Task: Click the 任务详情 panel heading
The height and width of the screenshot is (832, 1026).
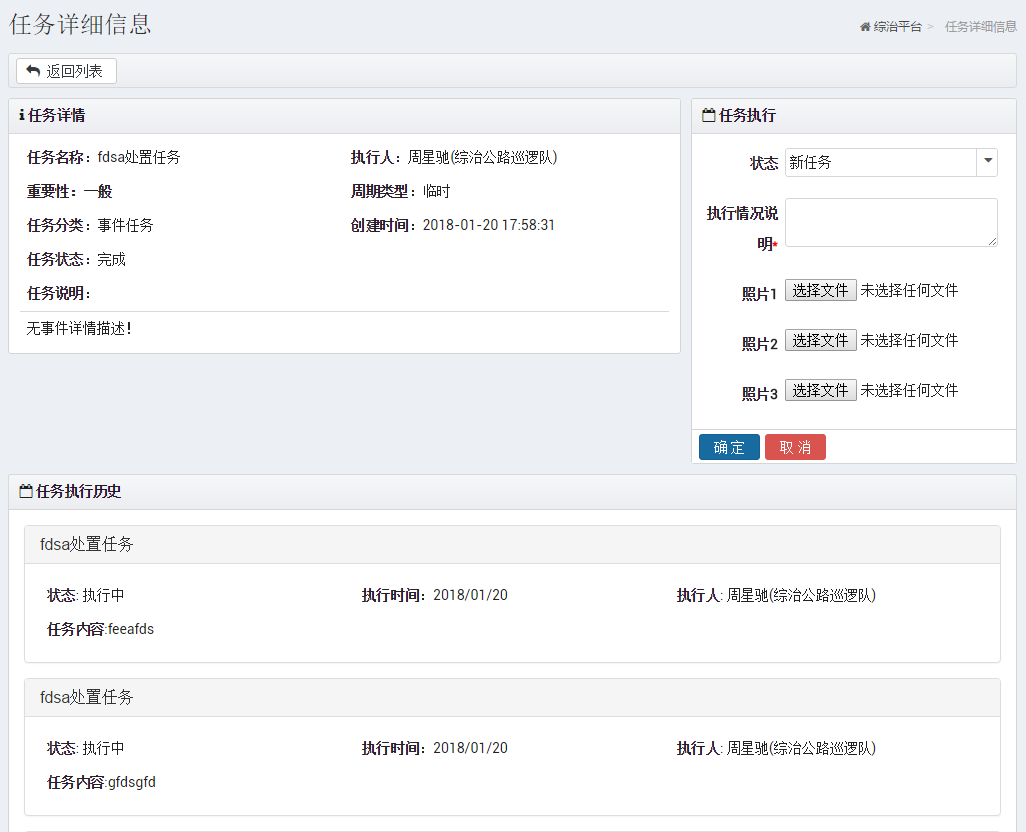Action: [56, 115]
